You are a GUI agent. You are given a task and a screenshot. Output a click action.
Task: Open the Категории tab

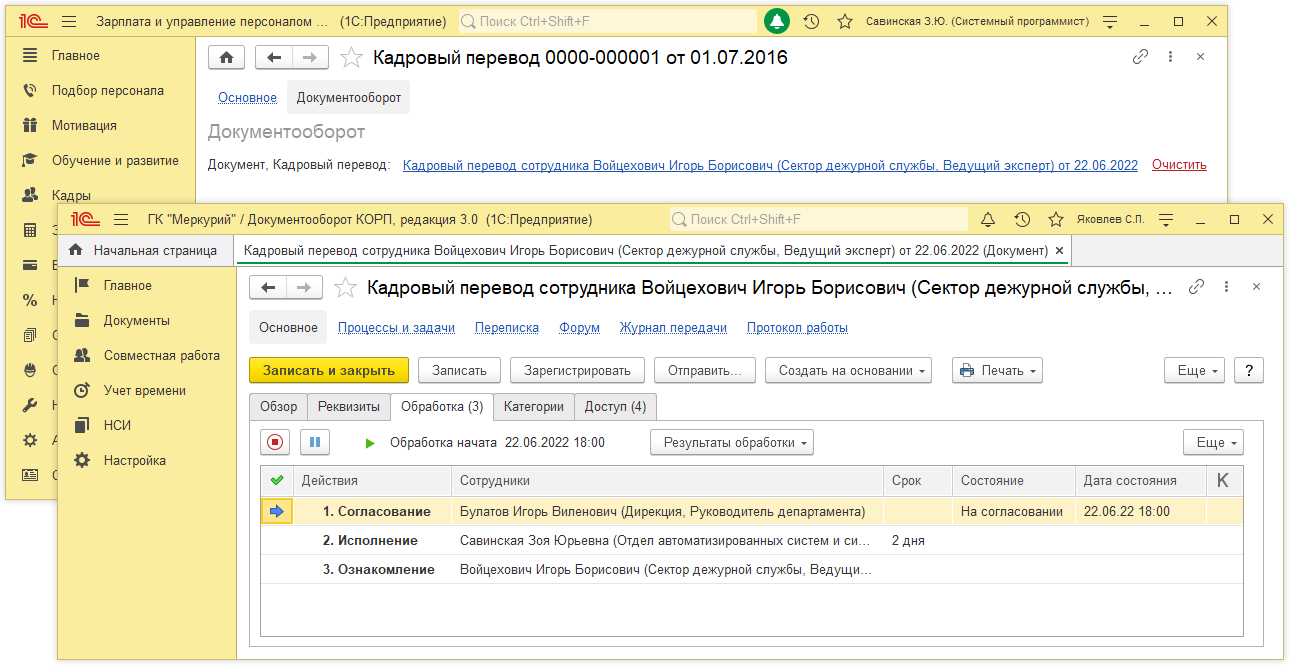tap(534, 406)
